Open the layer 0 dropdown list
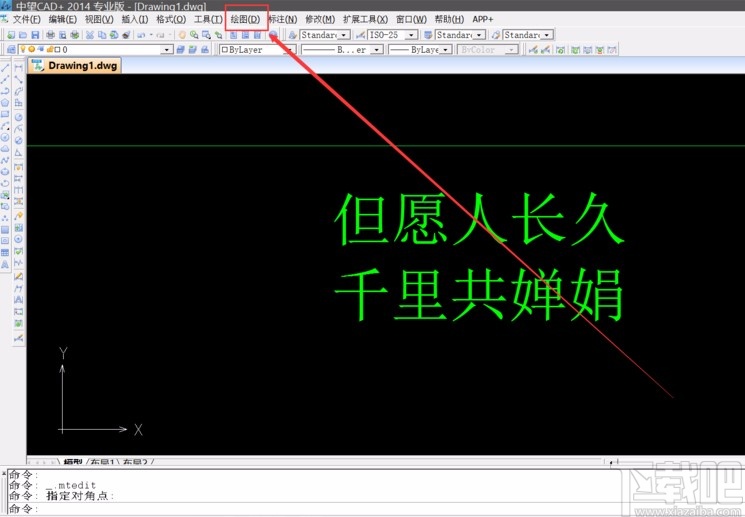745x517 pixels. [x=166, y=49]
